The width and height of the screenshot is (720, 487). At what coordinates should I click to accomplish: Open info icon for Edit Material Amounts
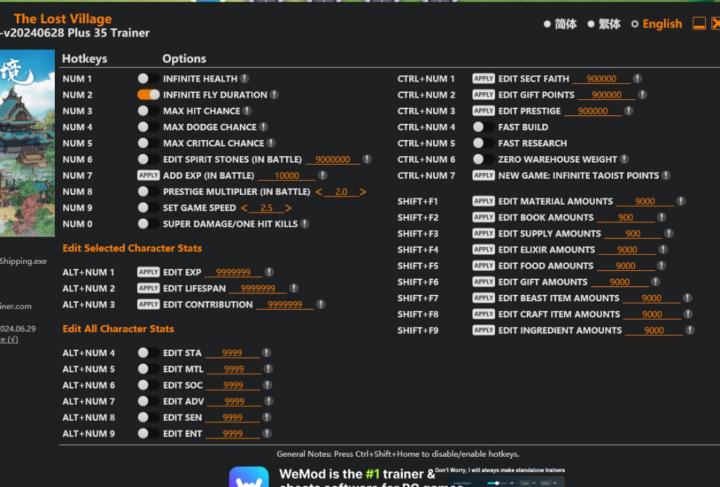(681, 201)
